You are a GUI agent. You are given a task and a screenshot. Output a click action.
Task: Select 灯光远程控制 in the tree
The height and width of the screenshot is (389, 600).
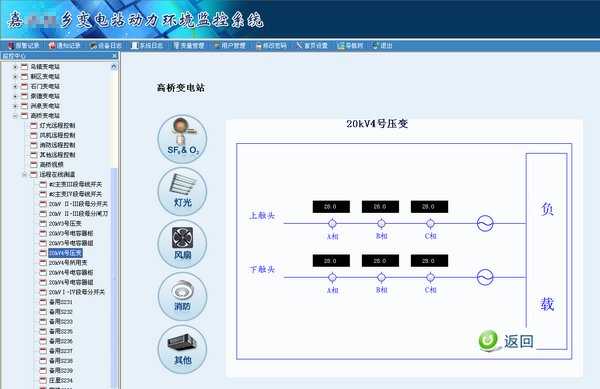tap(57, 125)
